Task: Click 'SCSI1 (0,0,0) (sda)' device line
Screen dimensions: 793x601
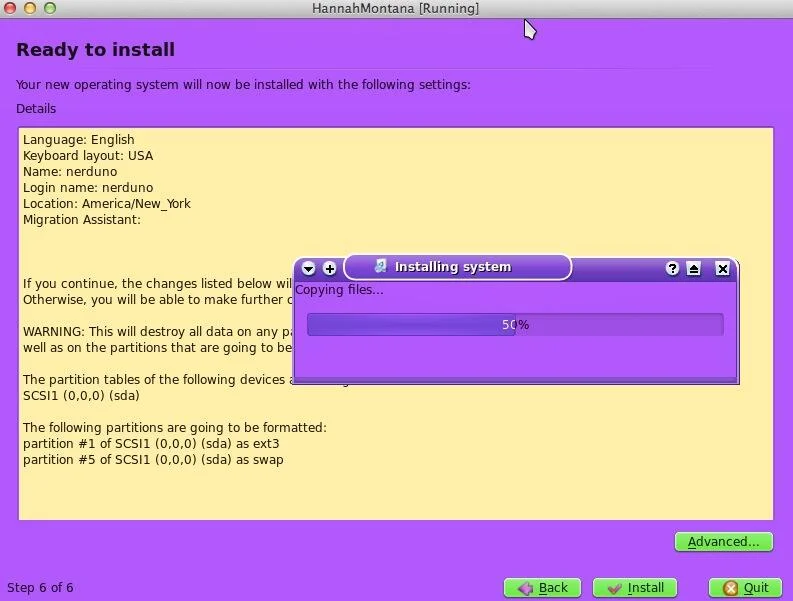Action: pyautogui.click(x=81, y=396)
